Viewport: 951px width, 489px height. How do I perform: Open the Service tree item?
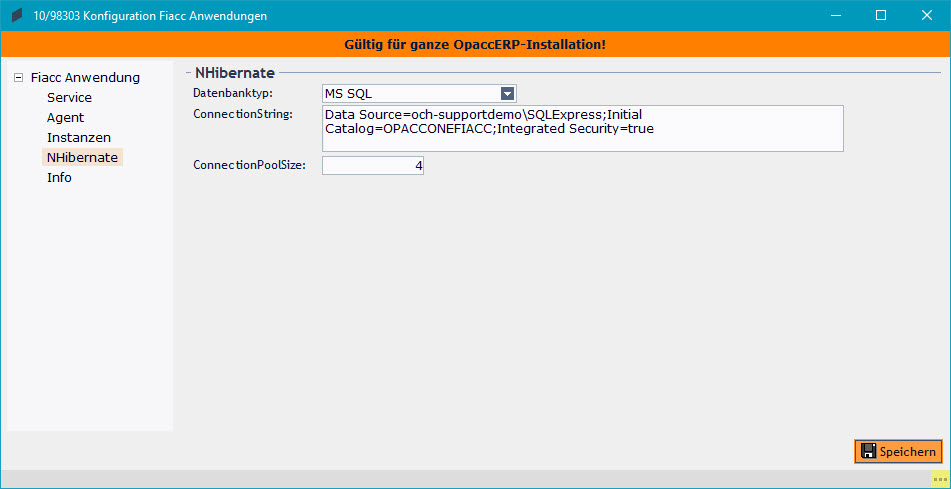(69, 98)
